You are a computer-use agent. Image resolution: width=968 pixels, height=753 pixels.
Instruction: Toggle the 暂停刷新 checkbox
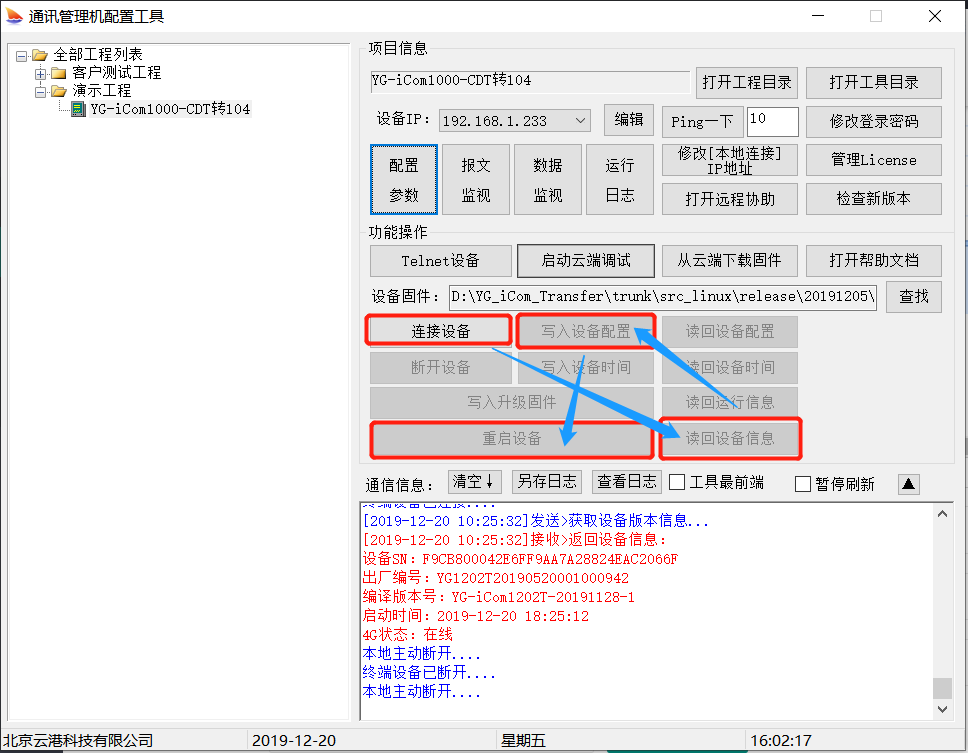(x=803, y=484)
